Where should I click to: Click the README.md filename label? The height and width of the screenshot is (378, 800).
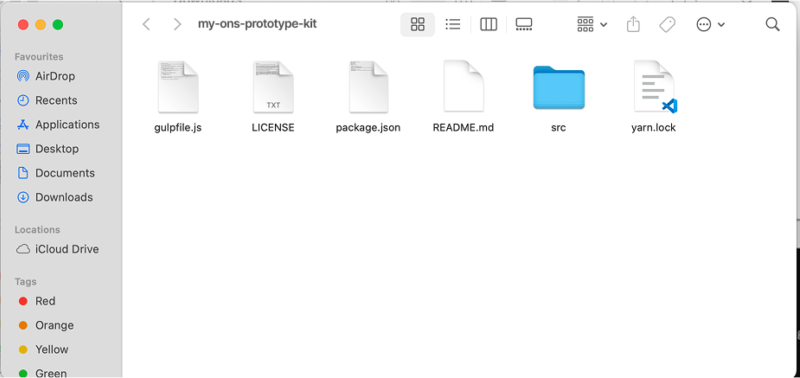463,128
